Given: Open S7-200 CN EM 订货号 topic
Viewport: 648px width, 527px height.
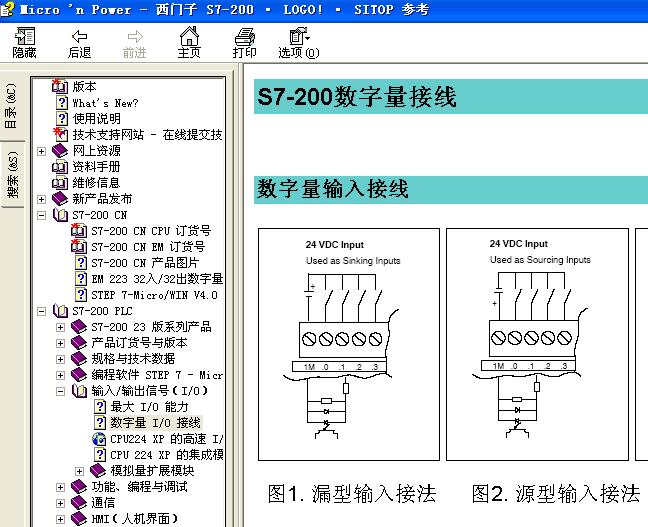Looking at the screenshot, I should point(148,247).
